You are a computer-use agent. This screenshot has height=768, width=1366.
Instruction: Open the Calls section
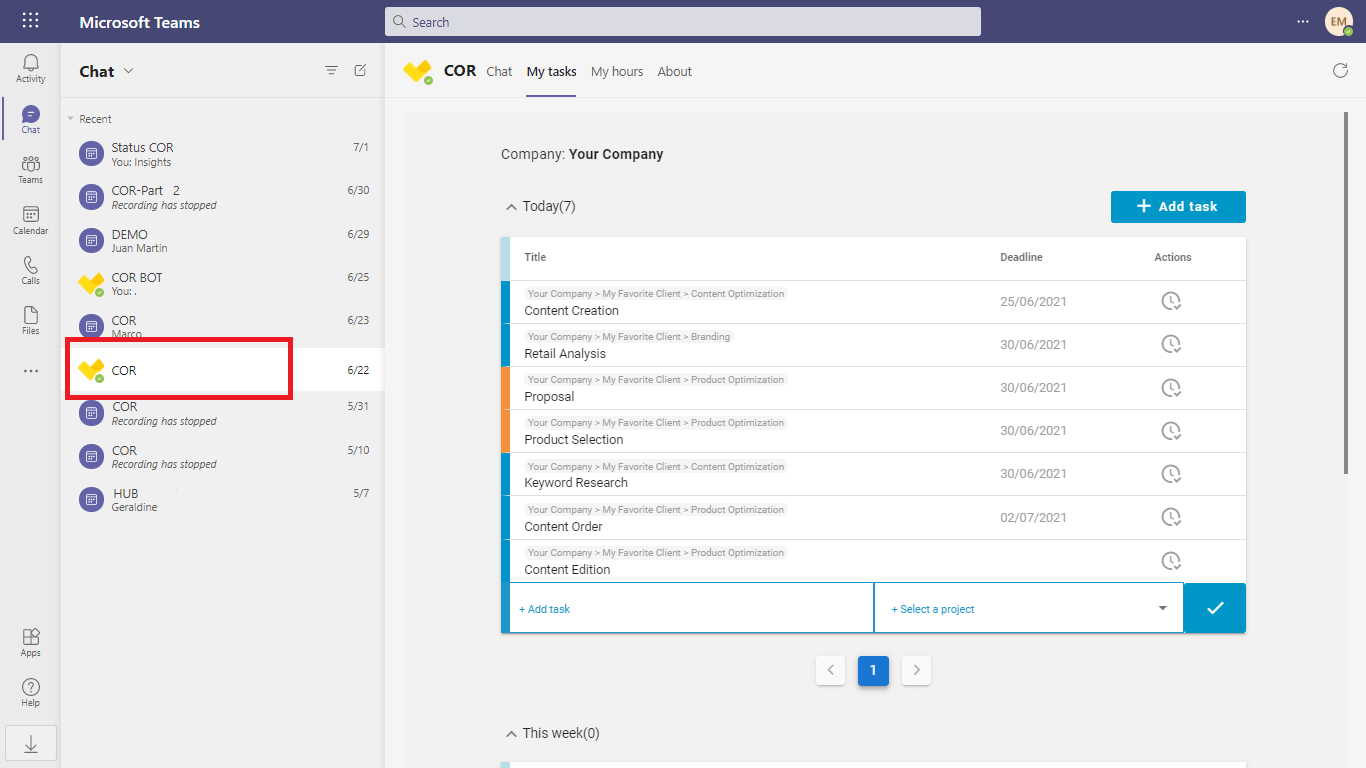(x=30, y=271)
